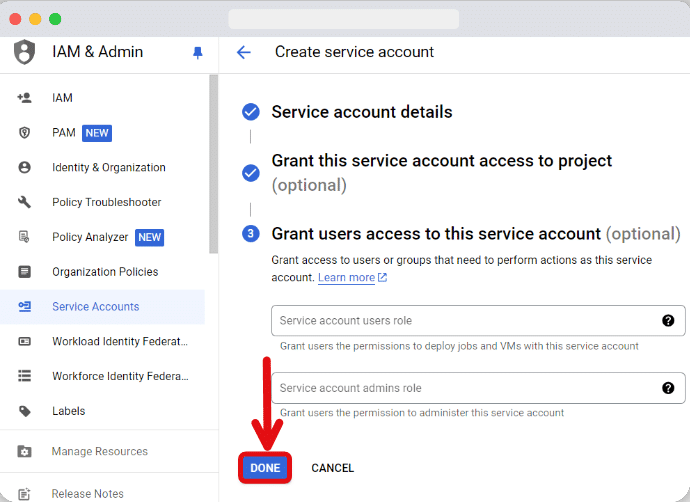Open the Learn more link
The width and height of the screenshot is (690, 502).
[x=346, y=278]
